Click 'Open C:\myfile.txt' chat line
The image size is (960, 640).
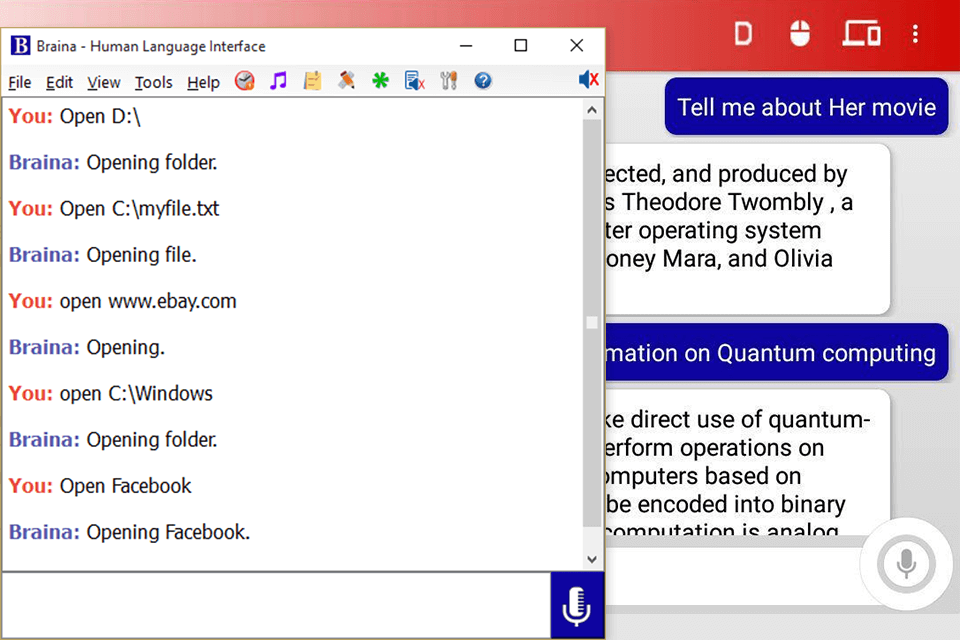[x=114, y=208]
